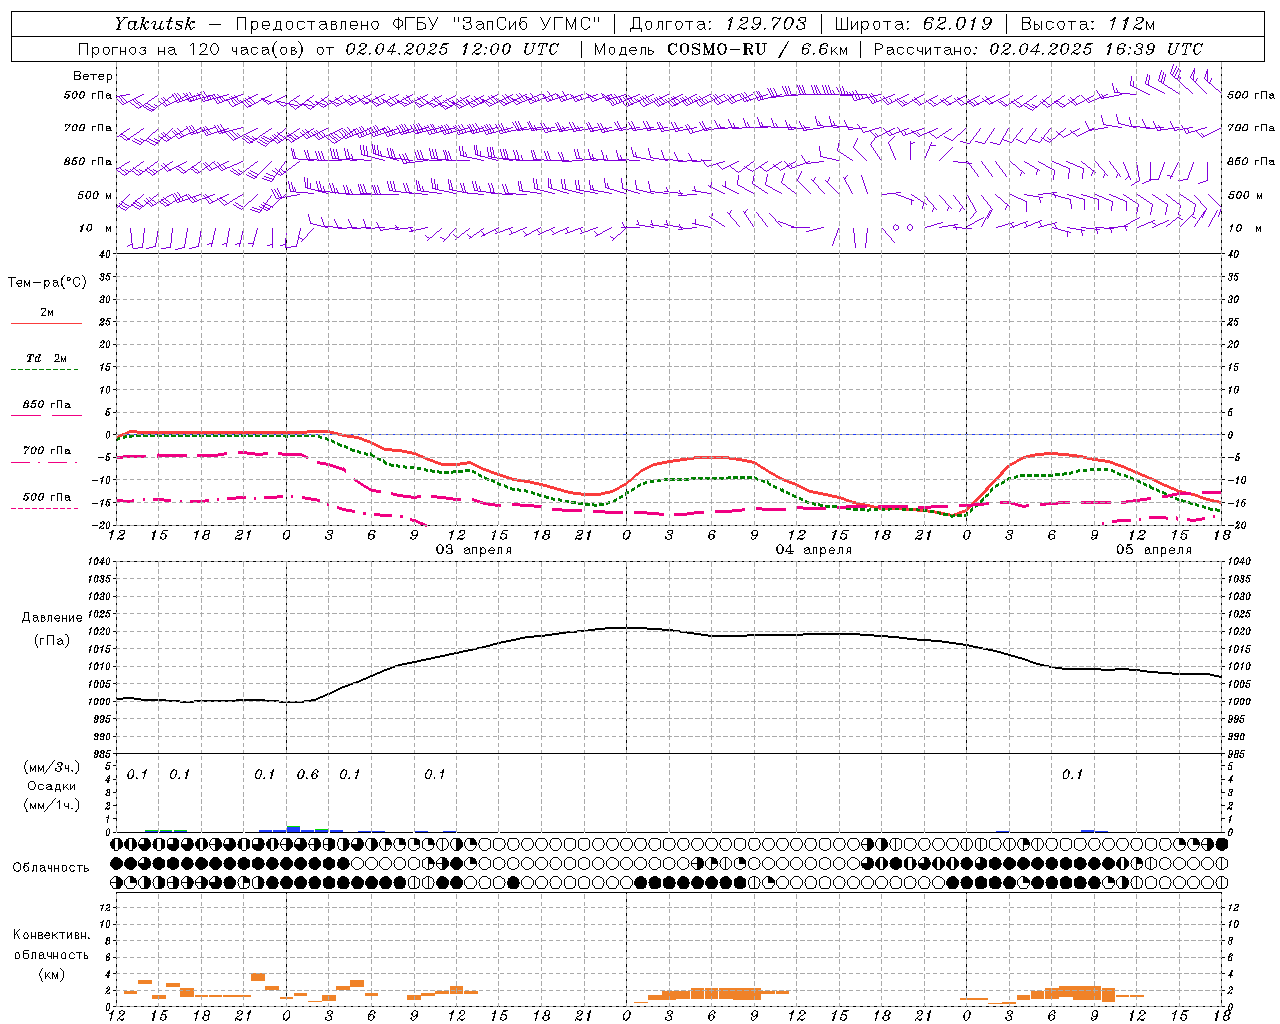Click the Осадки panel label
This screenshot has height=1024, width=1280.
click(x=52, y=786)
